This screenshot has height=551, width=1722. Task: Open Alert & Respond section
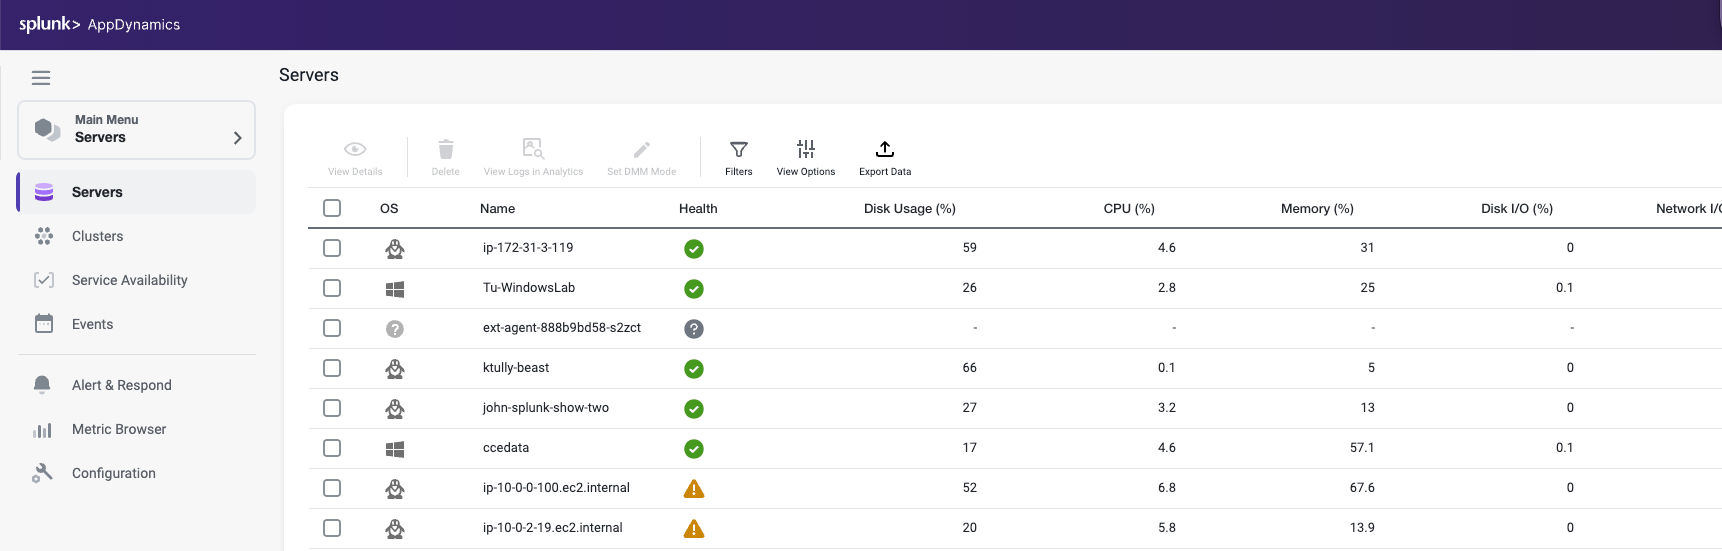point(121,385)
